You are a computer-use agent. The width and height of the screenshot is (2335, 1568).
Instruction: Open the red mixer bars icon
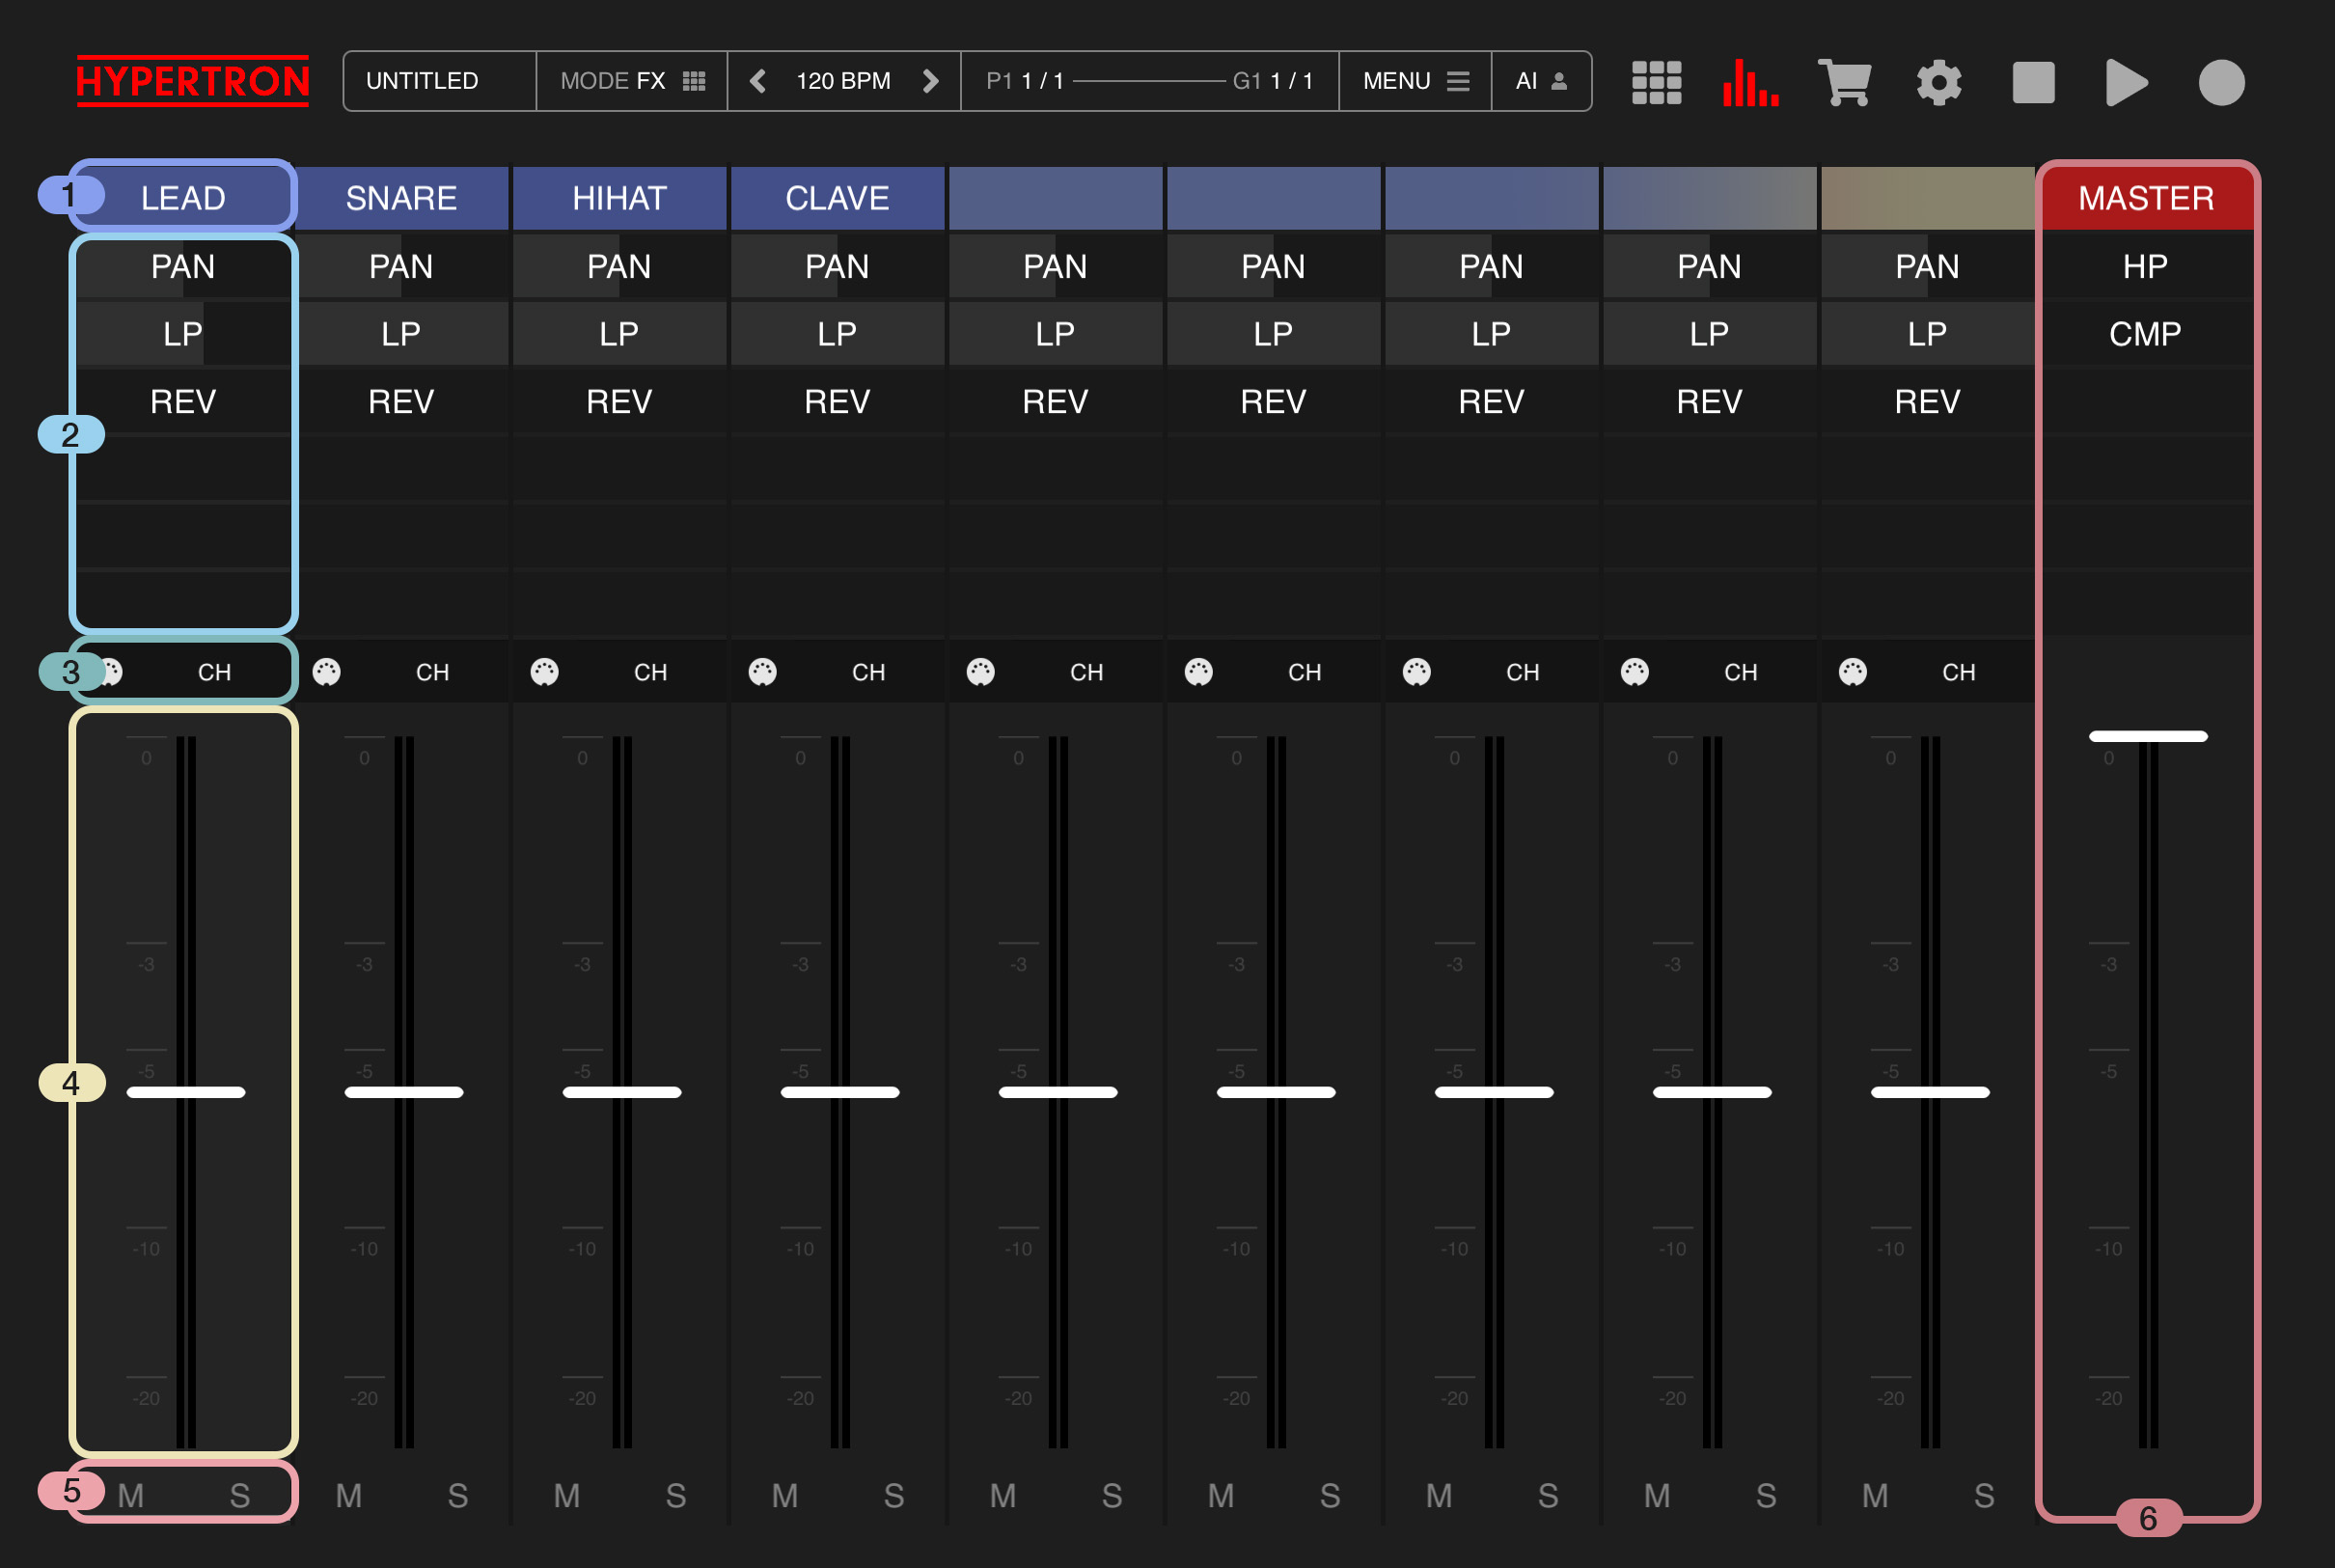1750,82
